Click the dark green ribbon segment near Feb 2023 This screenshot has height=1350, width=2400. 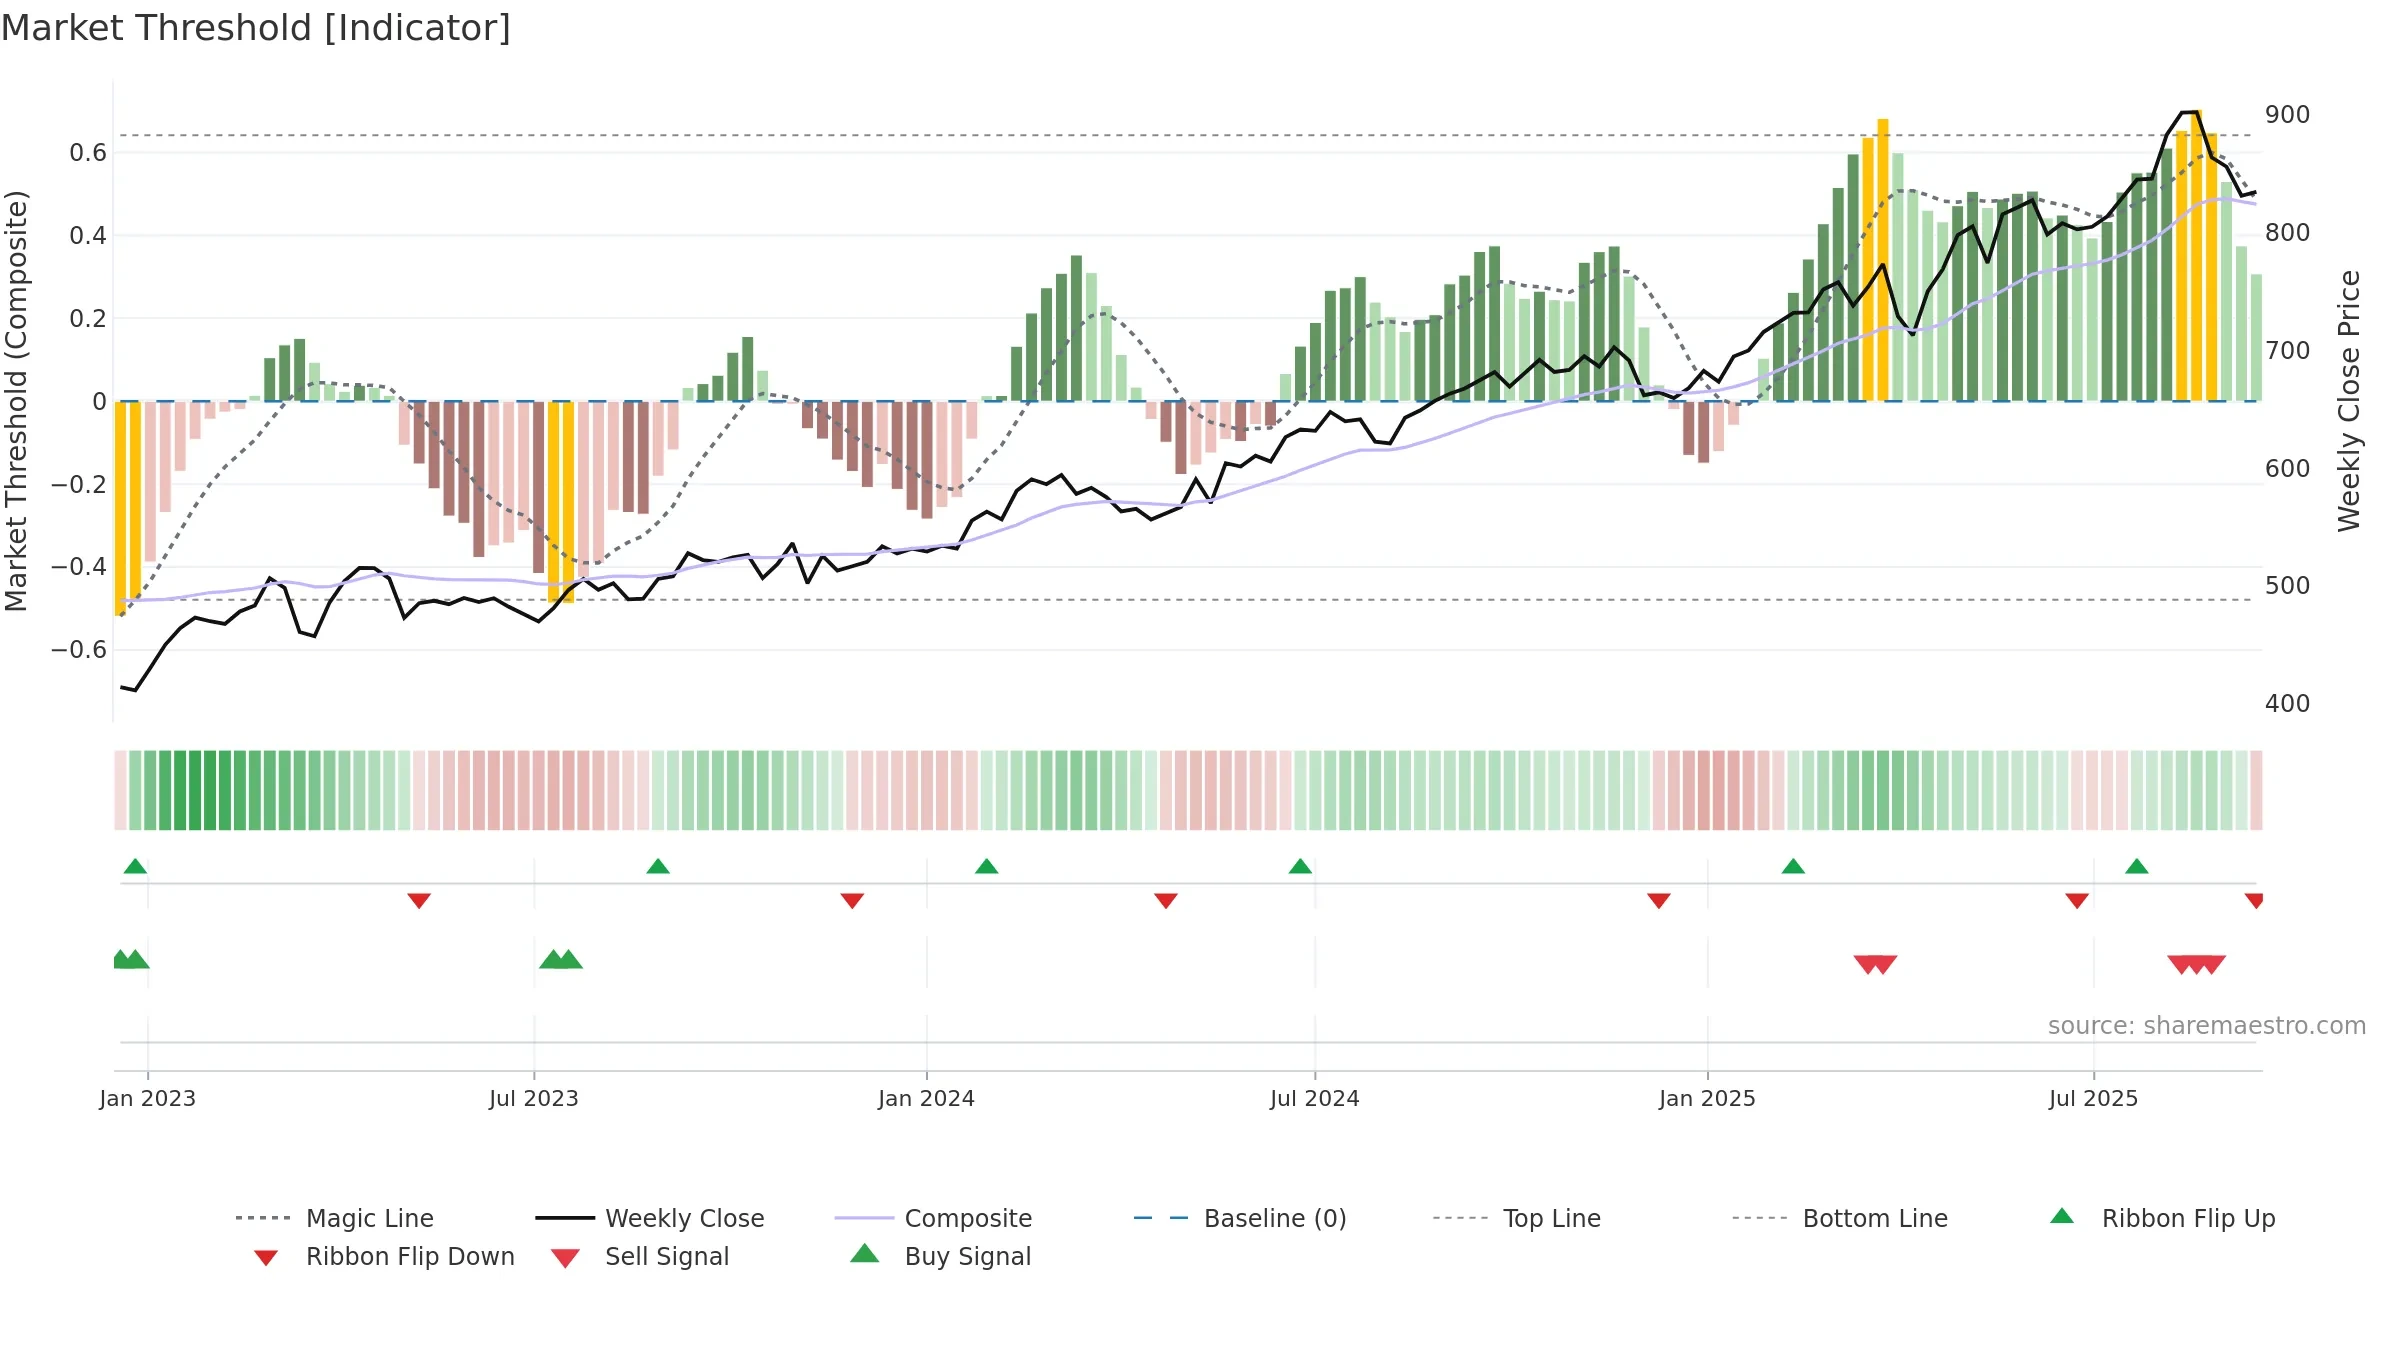pyautogui.click(x=195, y=790)
